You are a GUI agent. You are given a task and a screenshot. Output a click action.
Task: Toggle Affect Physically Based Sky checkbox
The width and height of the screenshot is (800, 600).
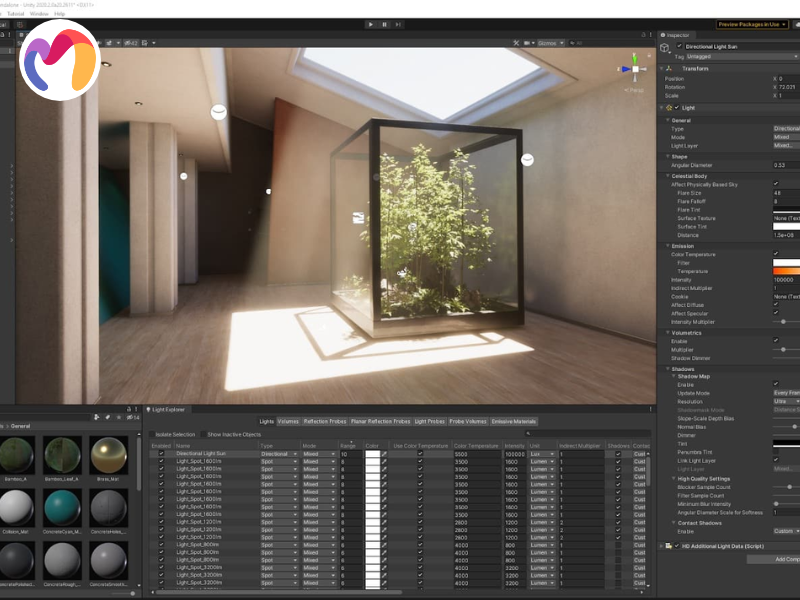(x=776, y=184)
